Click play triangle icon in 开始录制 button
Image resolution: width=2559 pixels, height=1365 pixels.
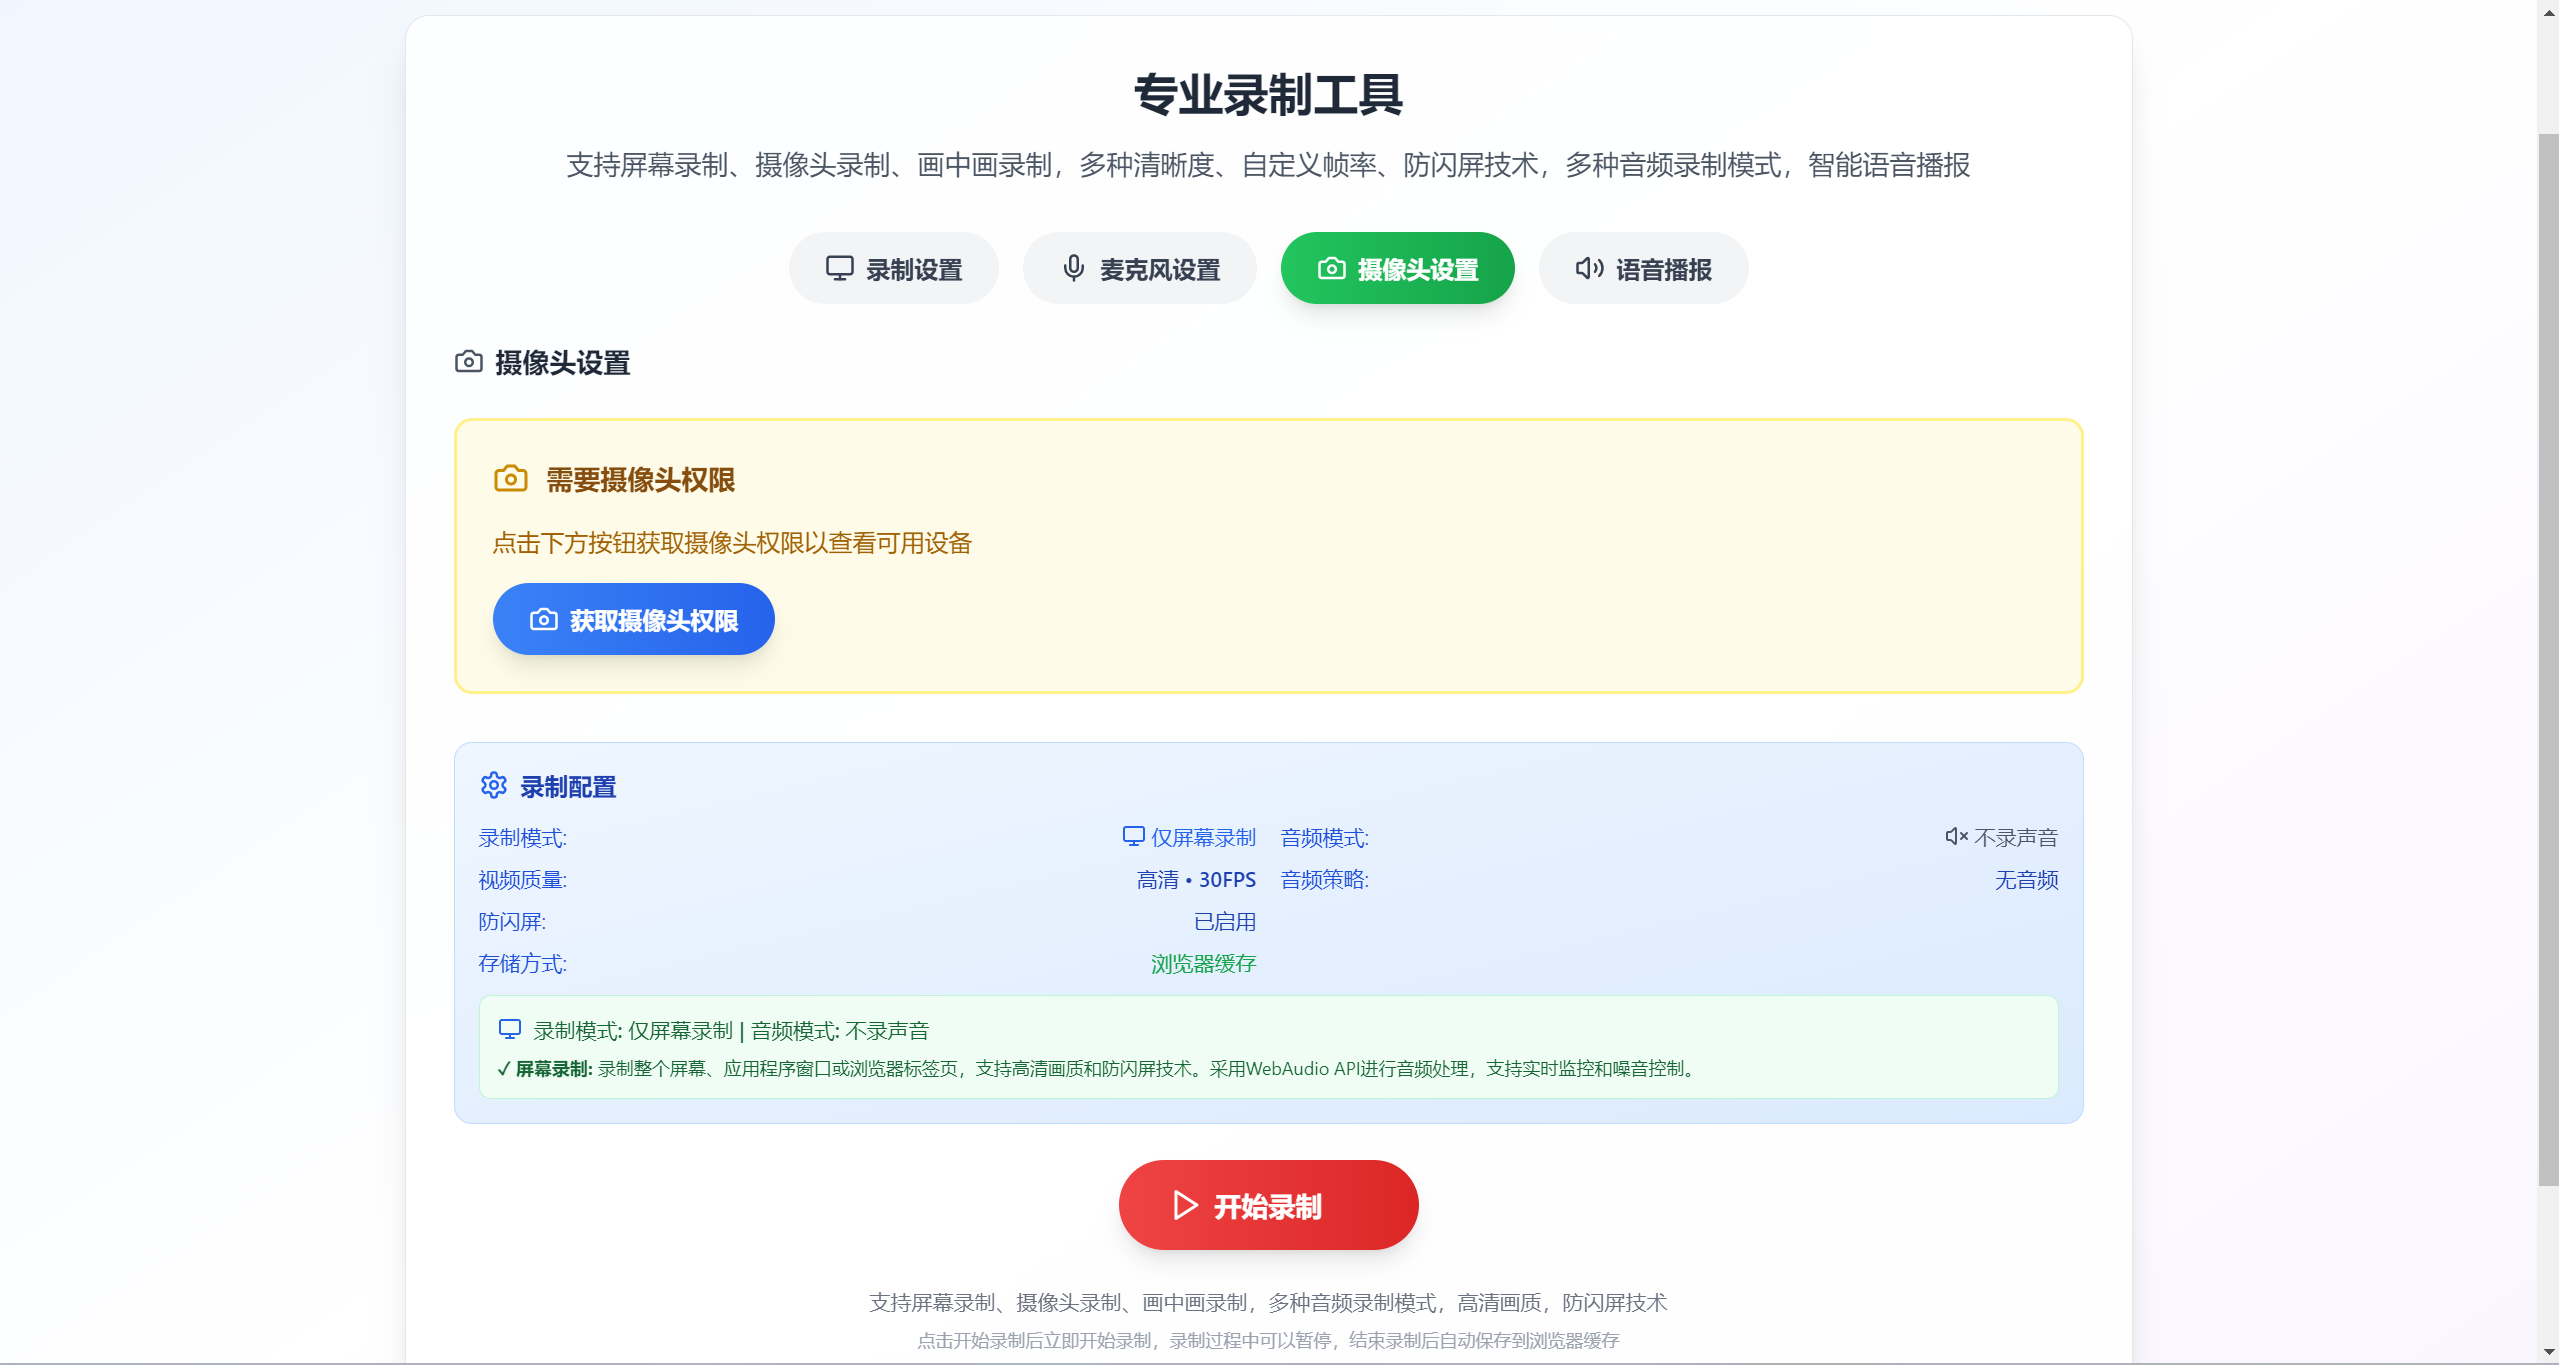click(1185, 1205)
